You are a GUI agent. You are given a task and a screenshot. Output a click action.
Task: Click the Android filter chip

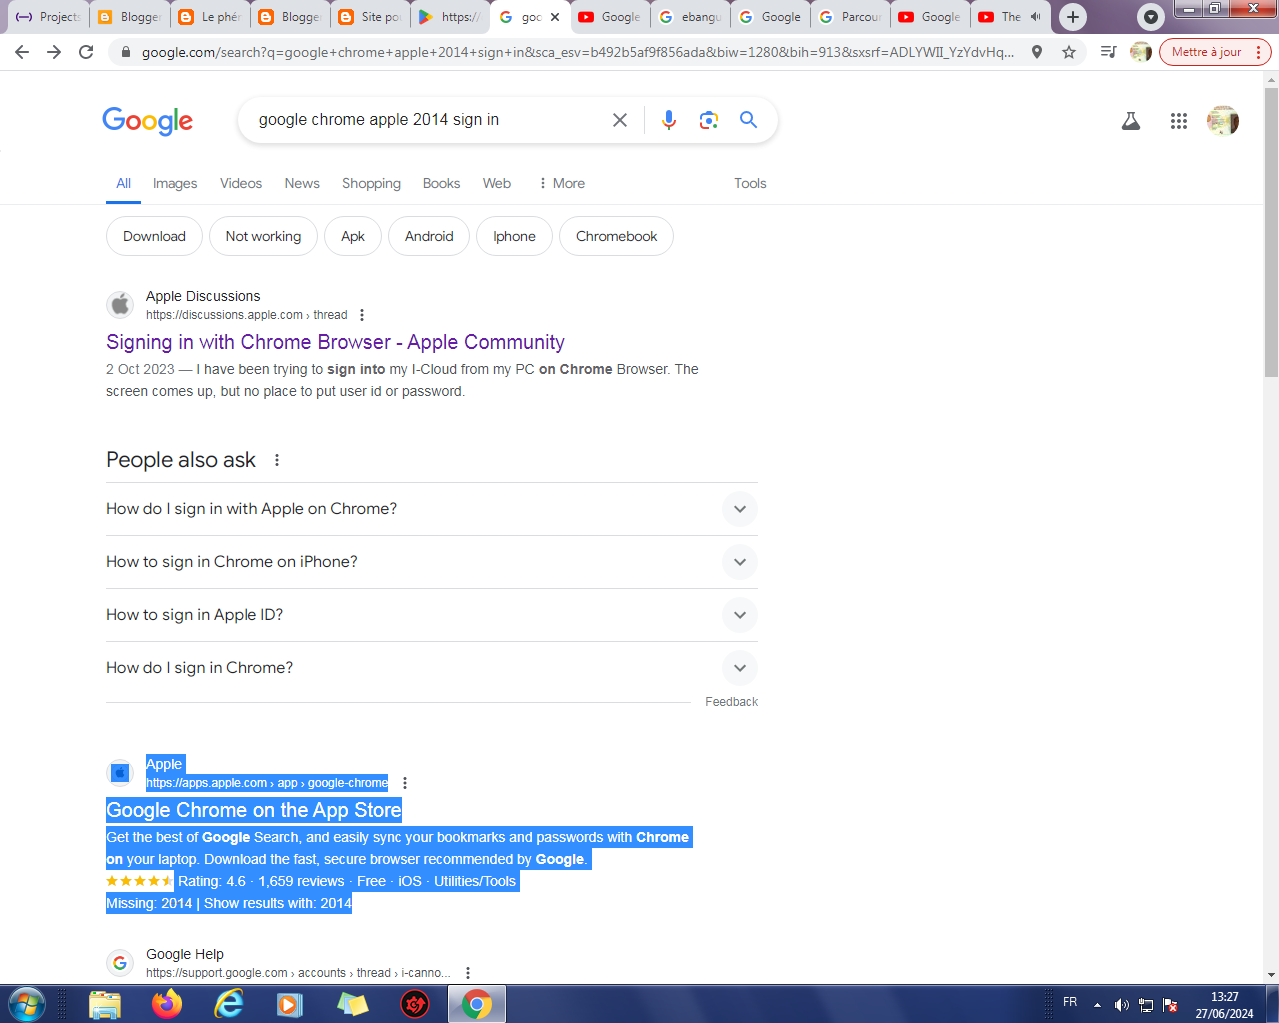pyautogui.click(x=429, y=236)
